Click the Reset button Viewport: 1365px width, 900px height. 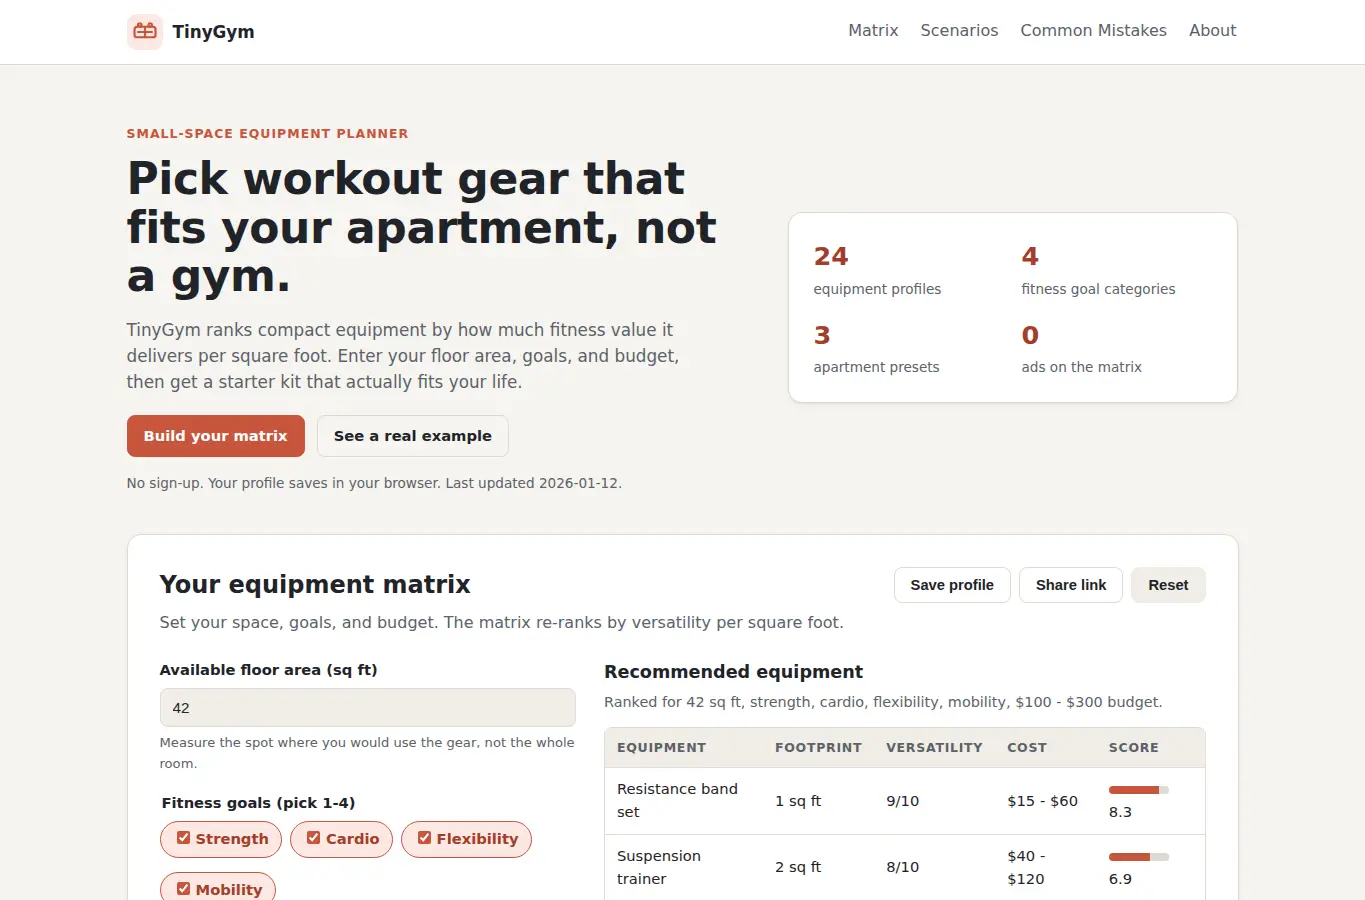[1168, 585]
